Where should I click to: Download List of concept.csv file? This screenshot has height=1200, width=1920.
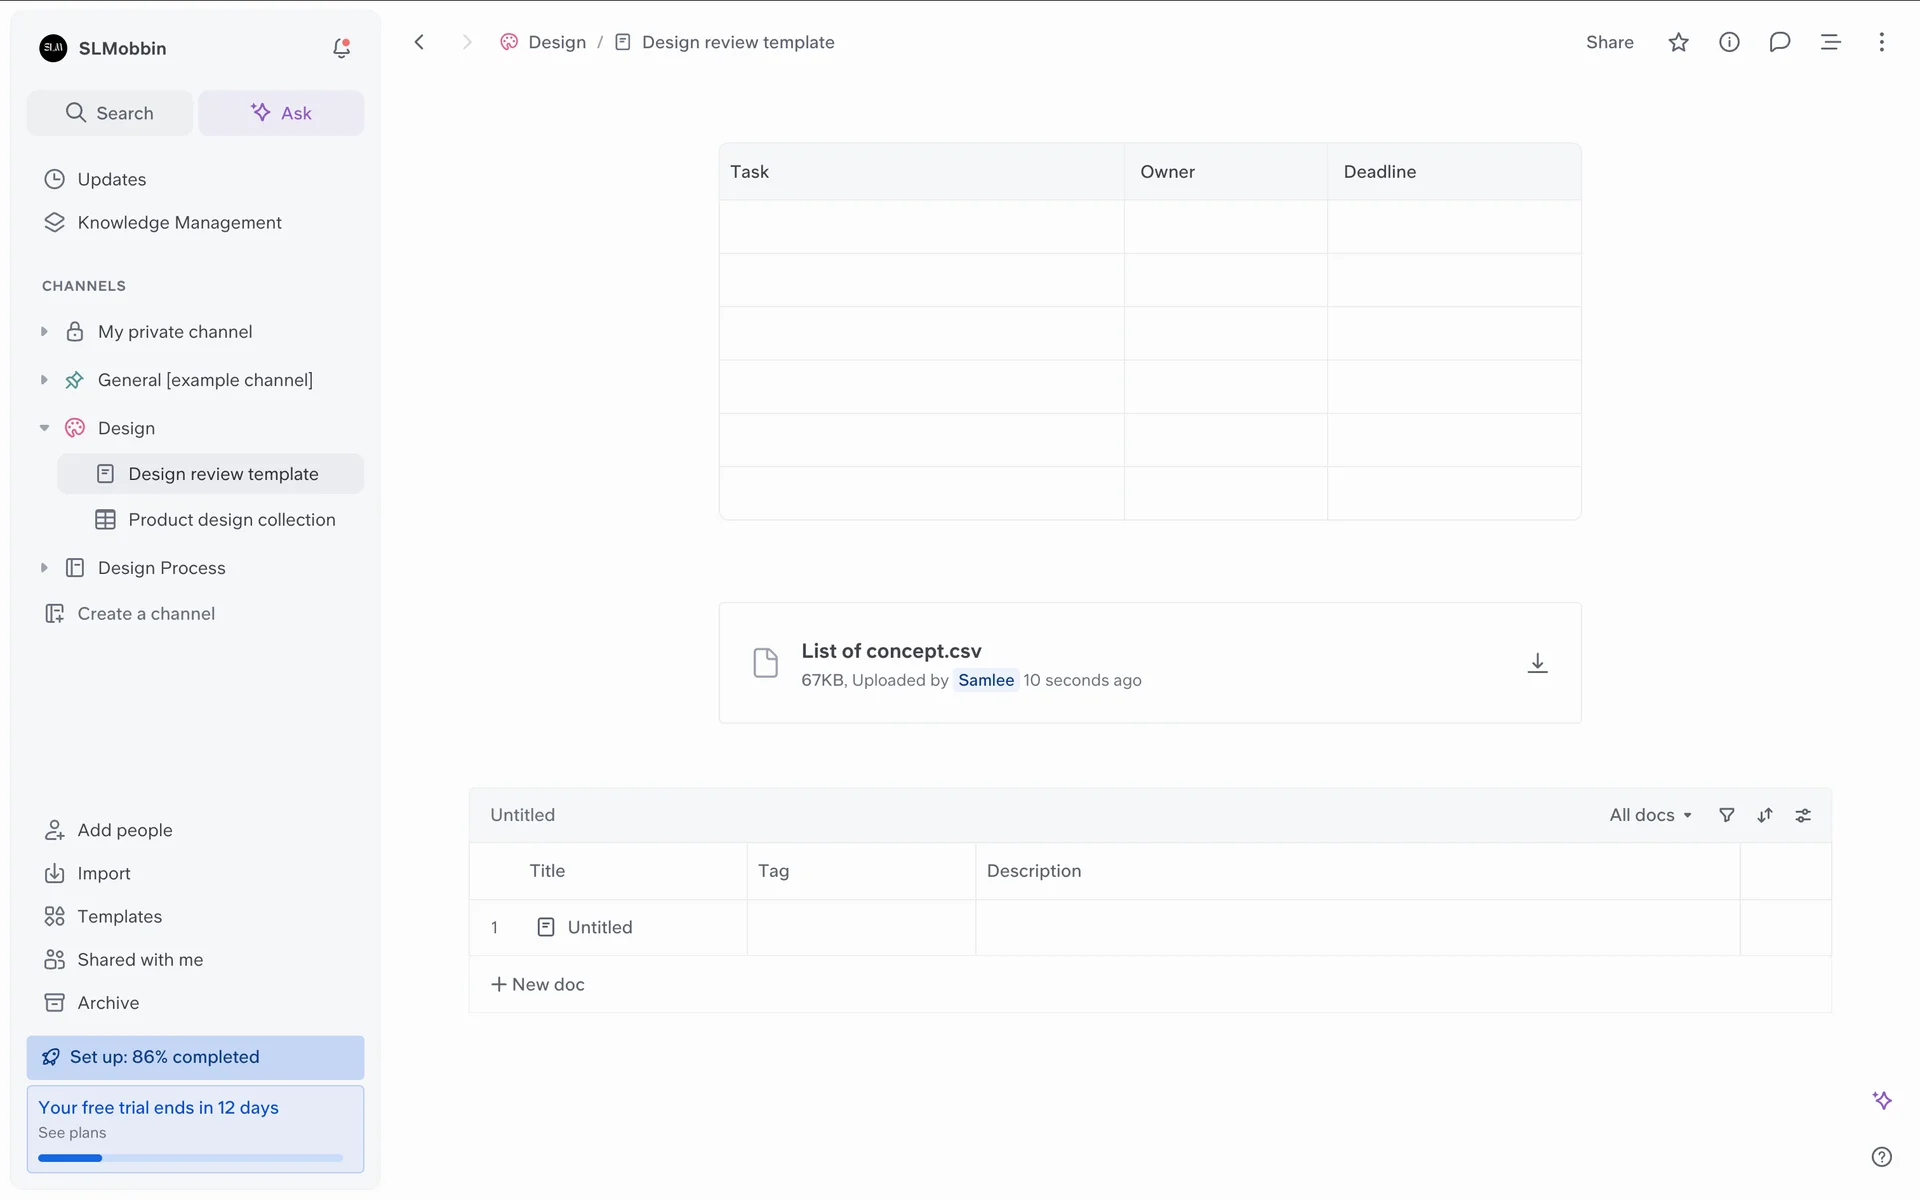point(1537,663)
